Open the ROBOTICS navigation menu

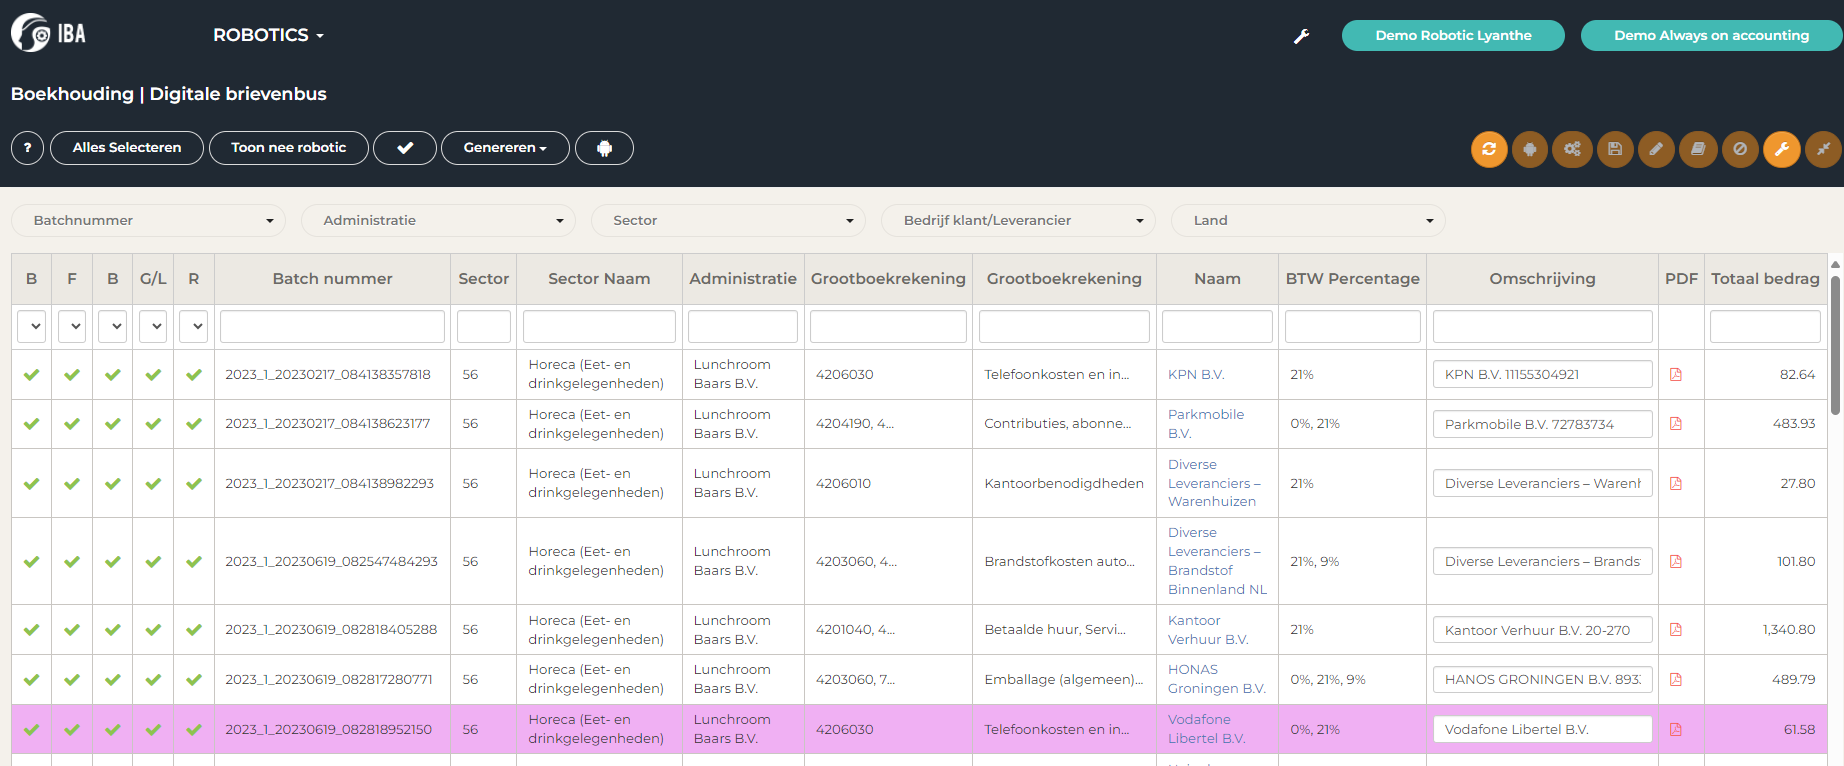click(268, 35)
